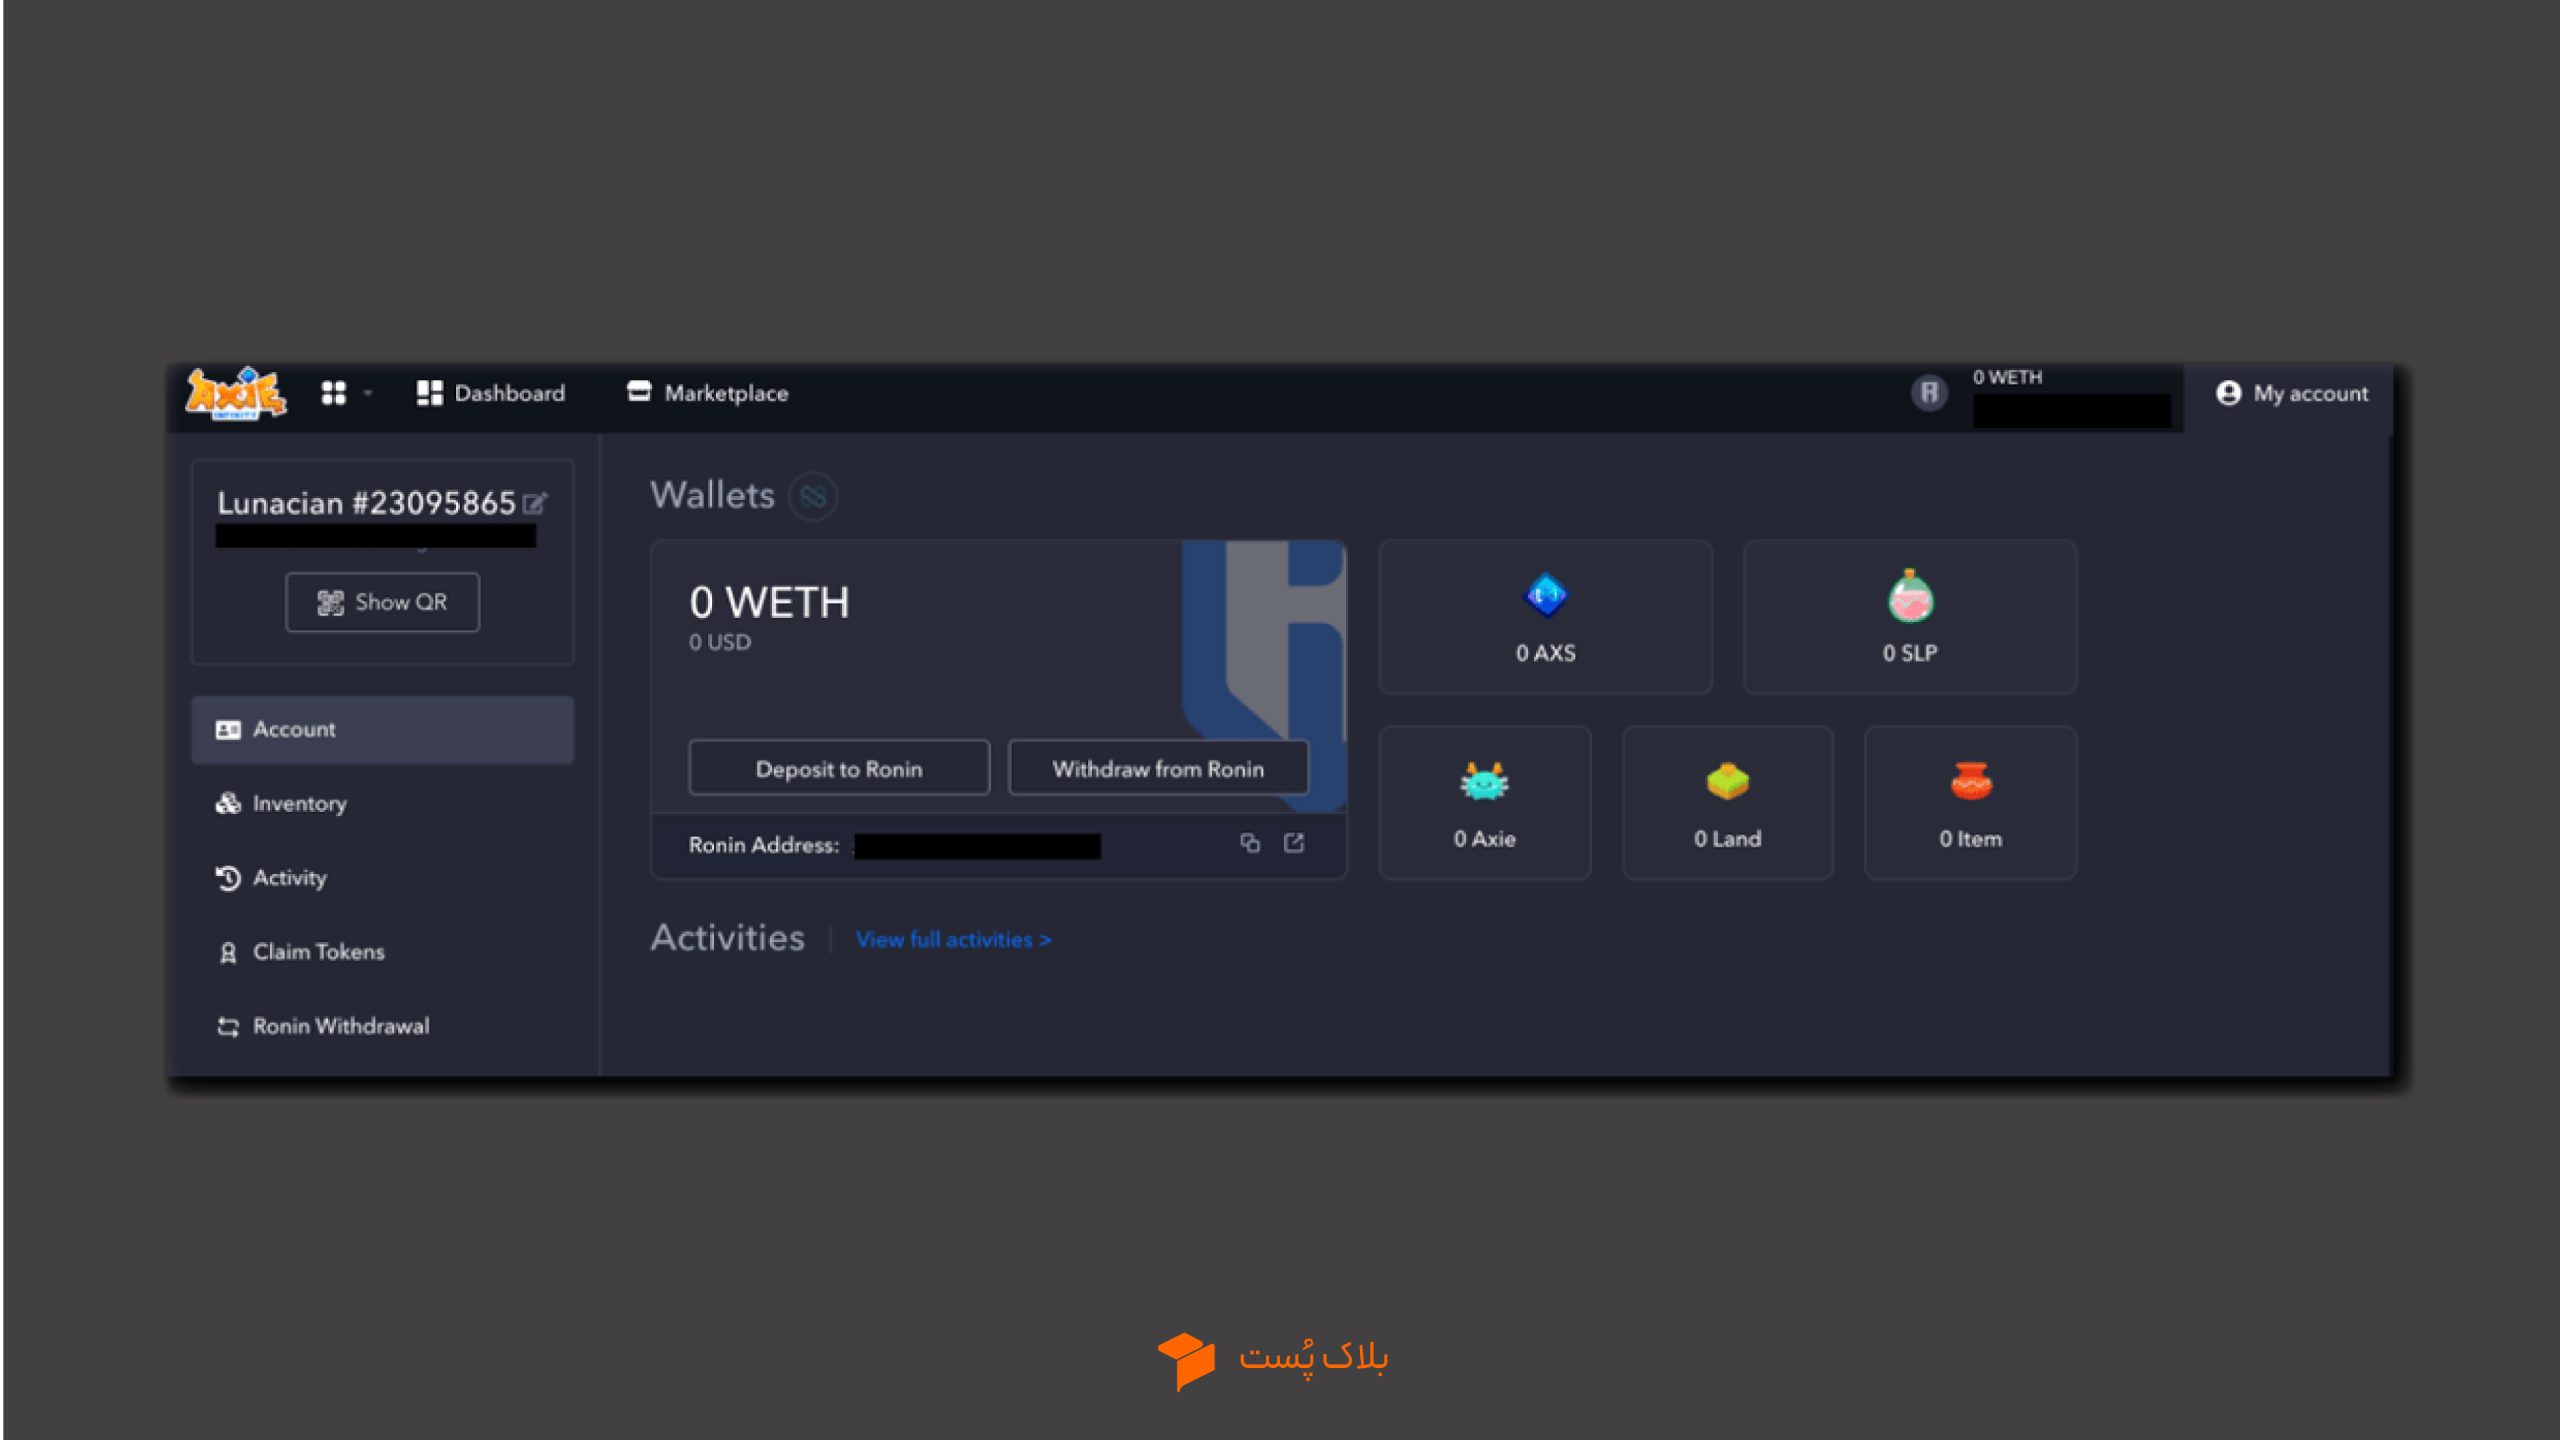Open the Dashboard tab
This screenshot has width=2560, height=1440.
click(490, 393)
